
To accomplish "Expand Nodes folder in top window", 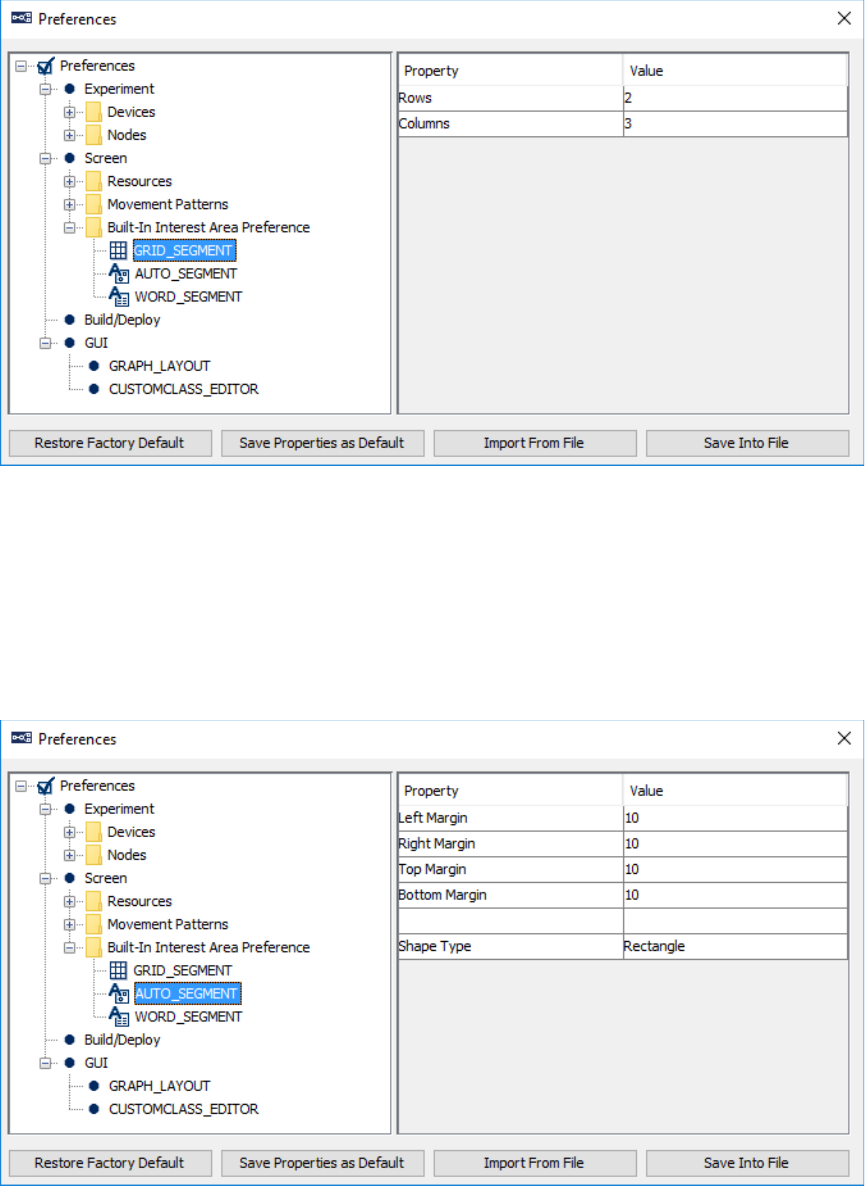I will (x=70, y=135).
